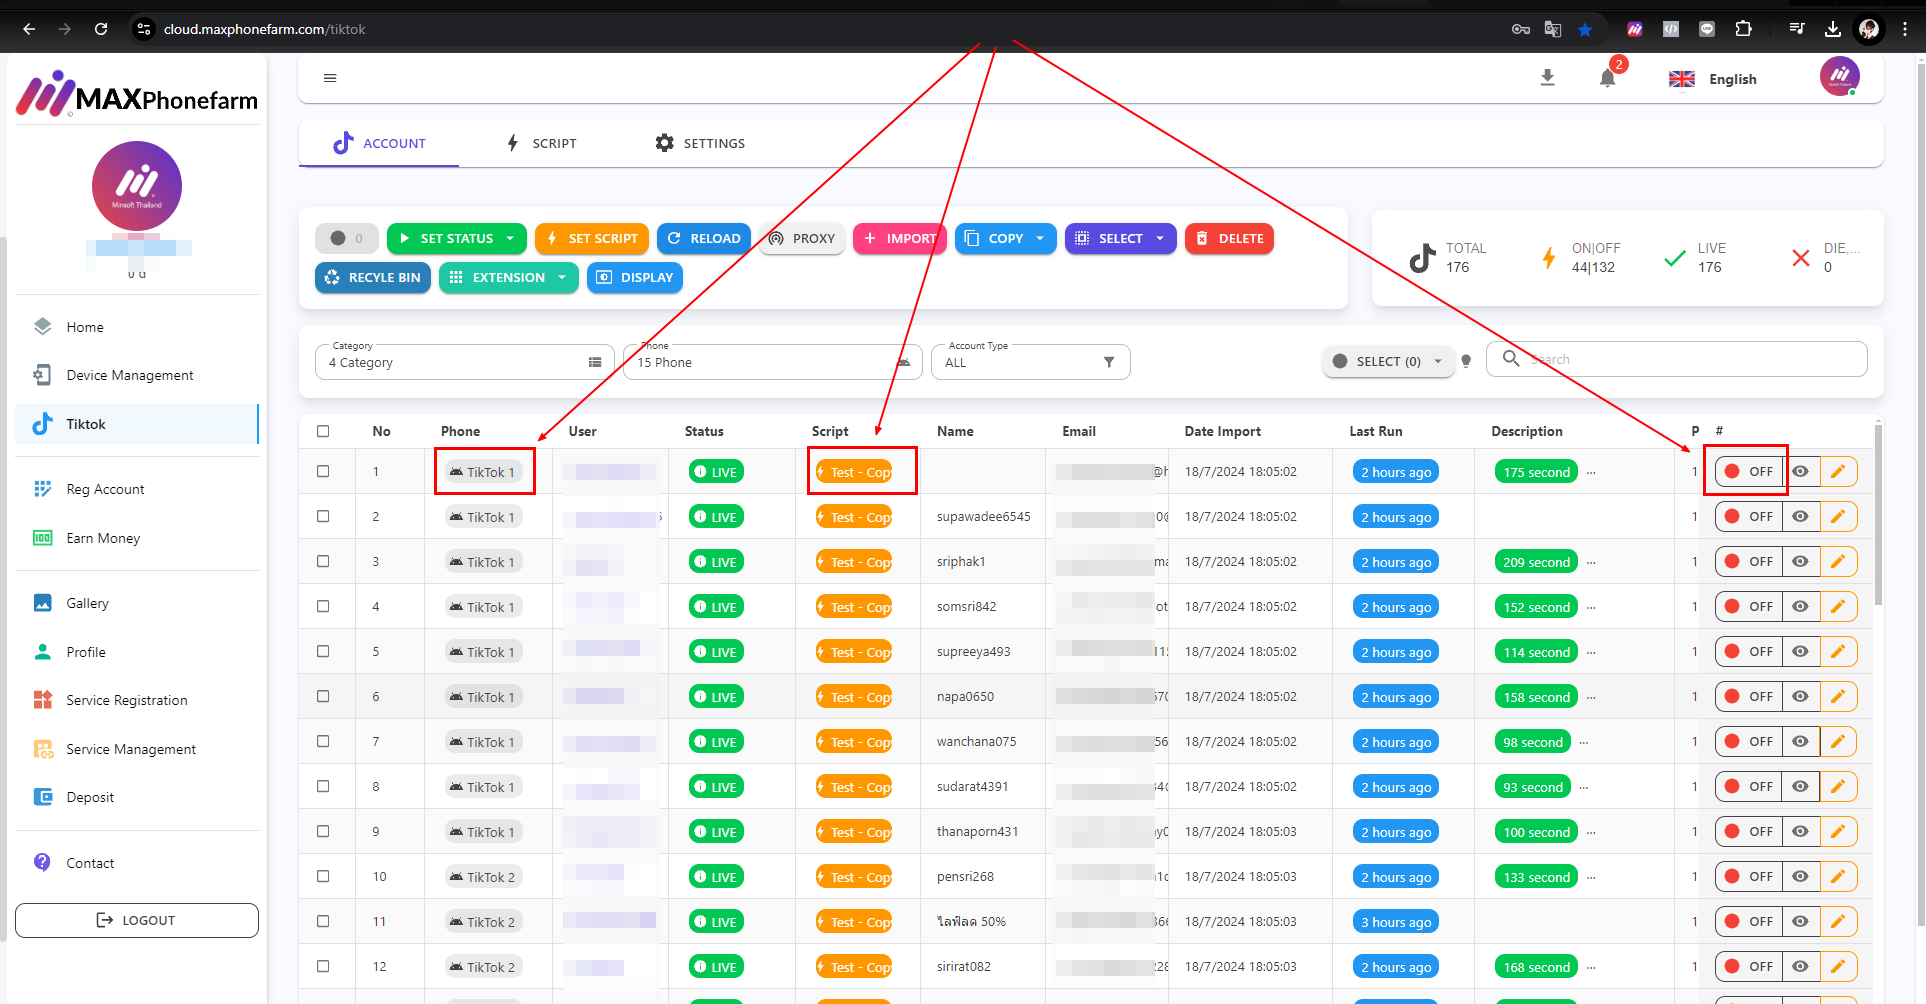Click the RELOAD button
Screen dimensions: 1926x1004
pyautogui.click(x=704, y=238)
